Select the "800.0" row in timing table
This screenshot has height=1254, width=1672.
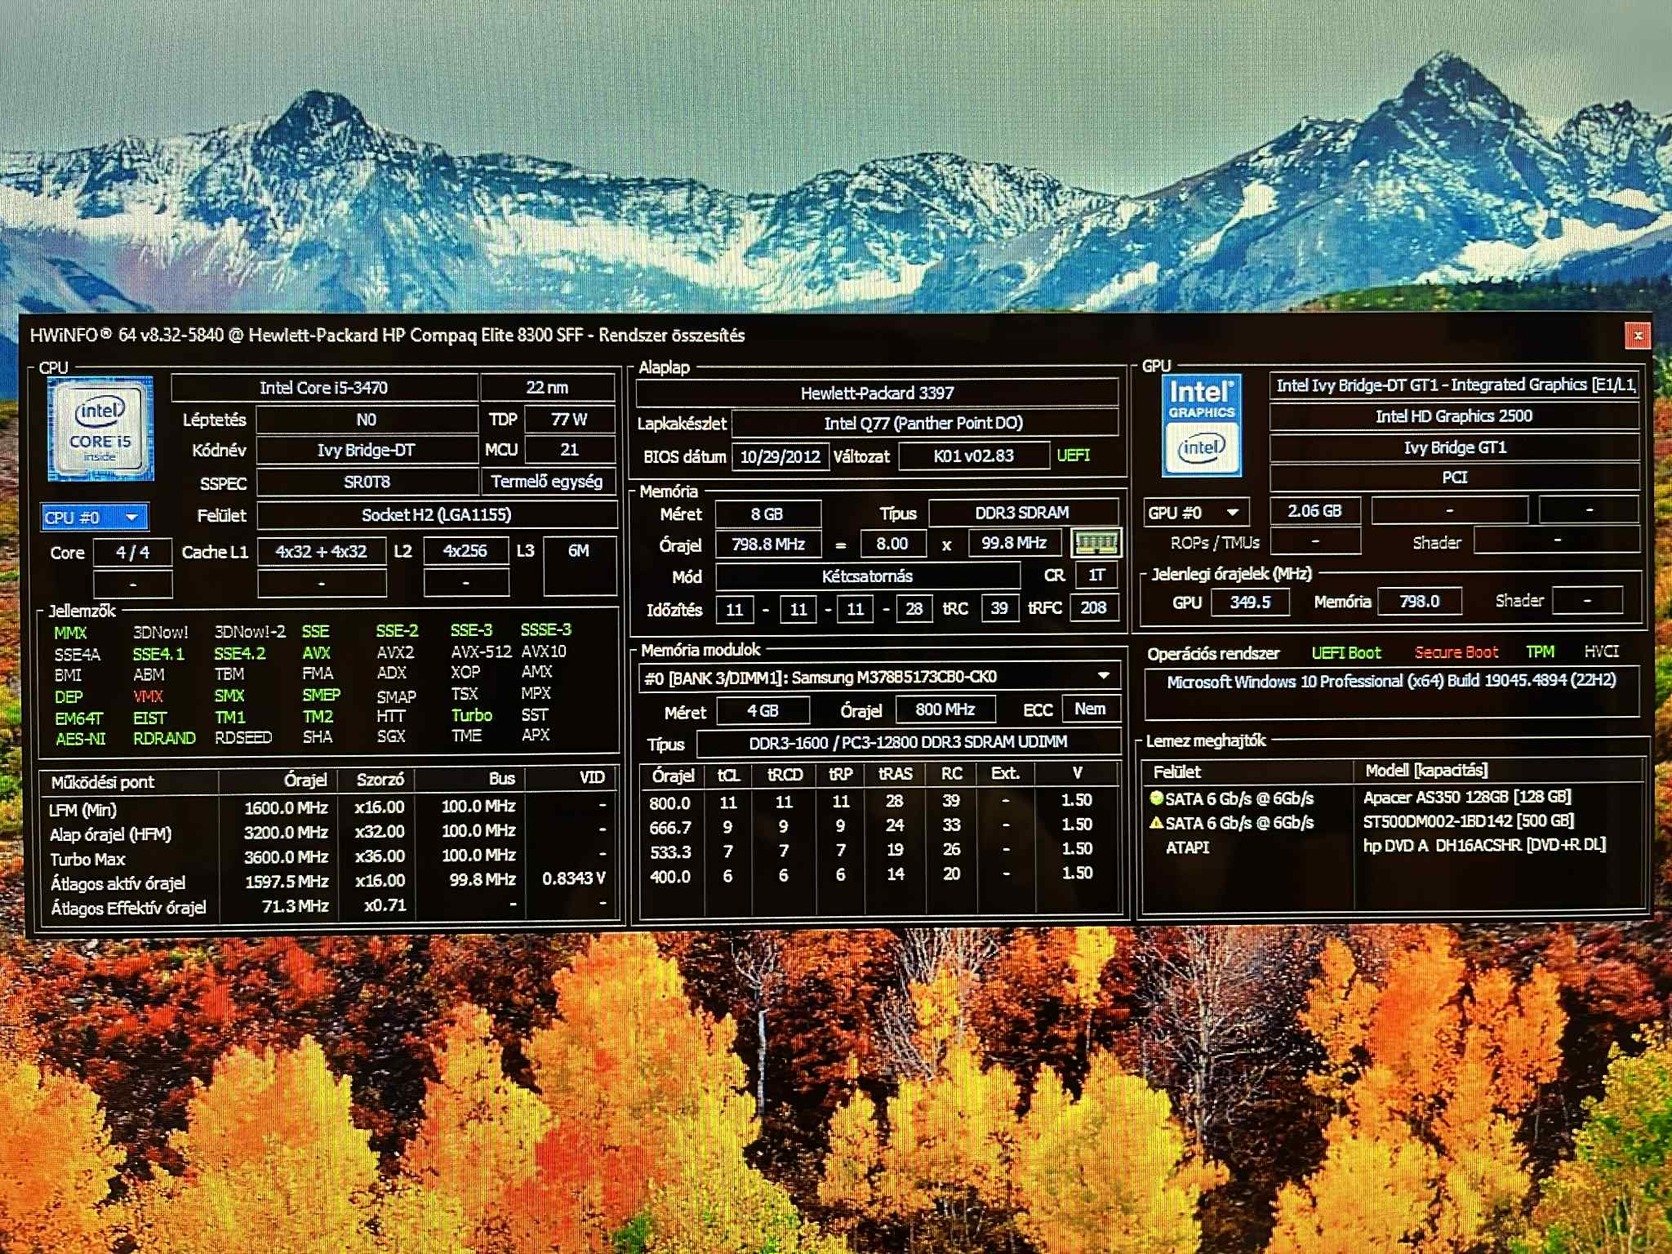click(880, 802)
